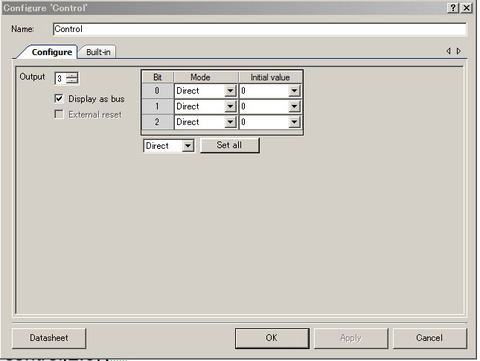Click into the Name text field
The image size is (480, 361).
tap(260, 29)
